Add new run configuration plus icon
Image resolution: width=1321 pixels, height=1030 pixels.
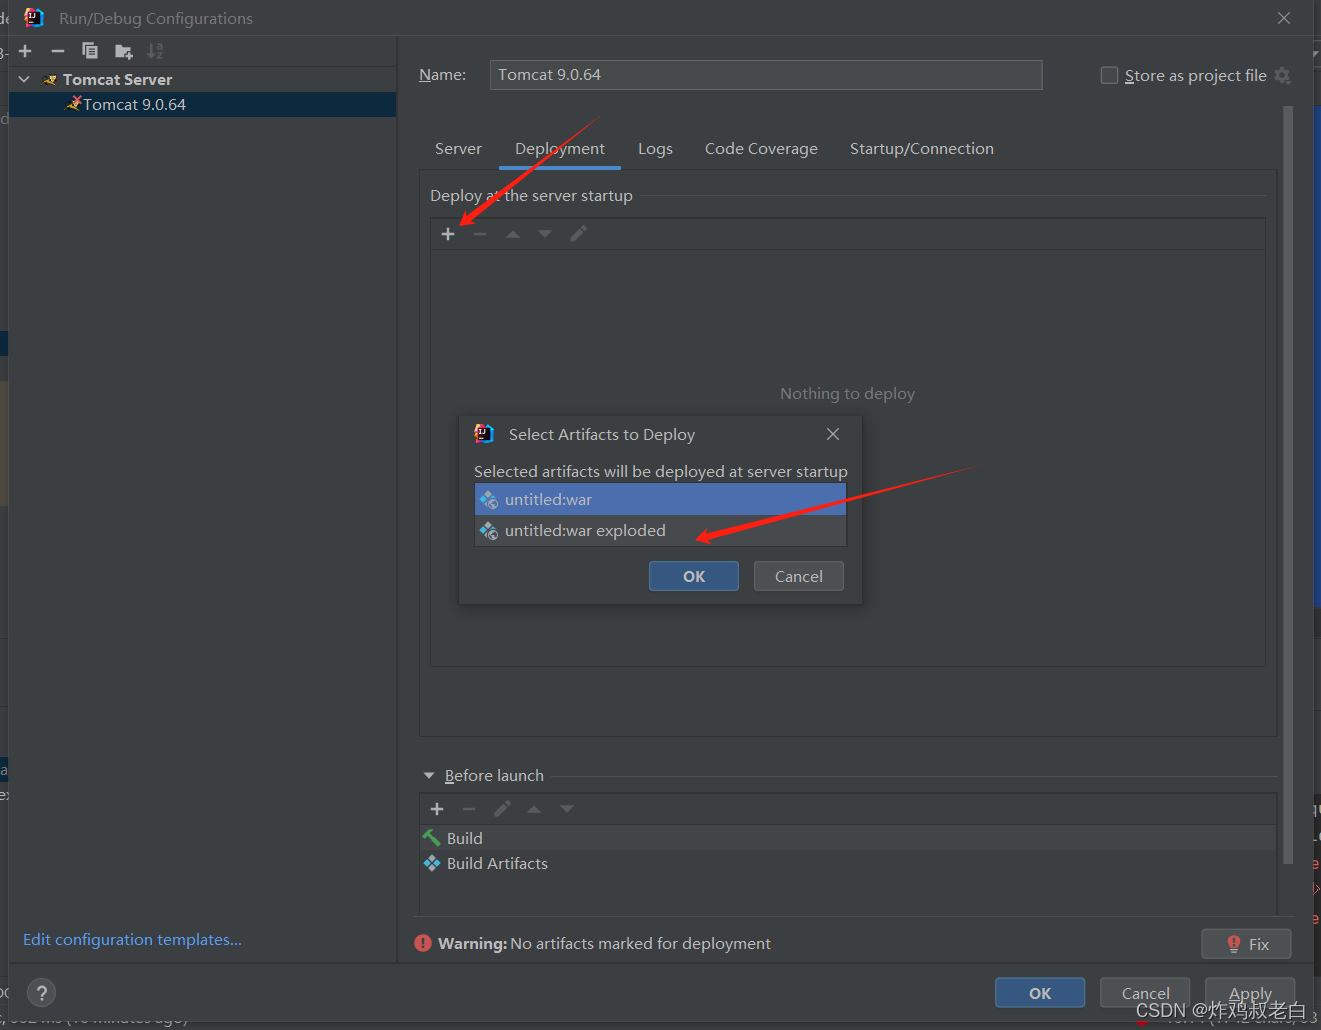pos(25,51)
